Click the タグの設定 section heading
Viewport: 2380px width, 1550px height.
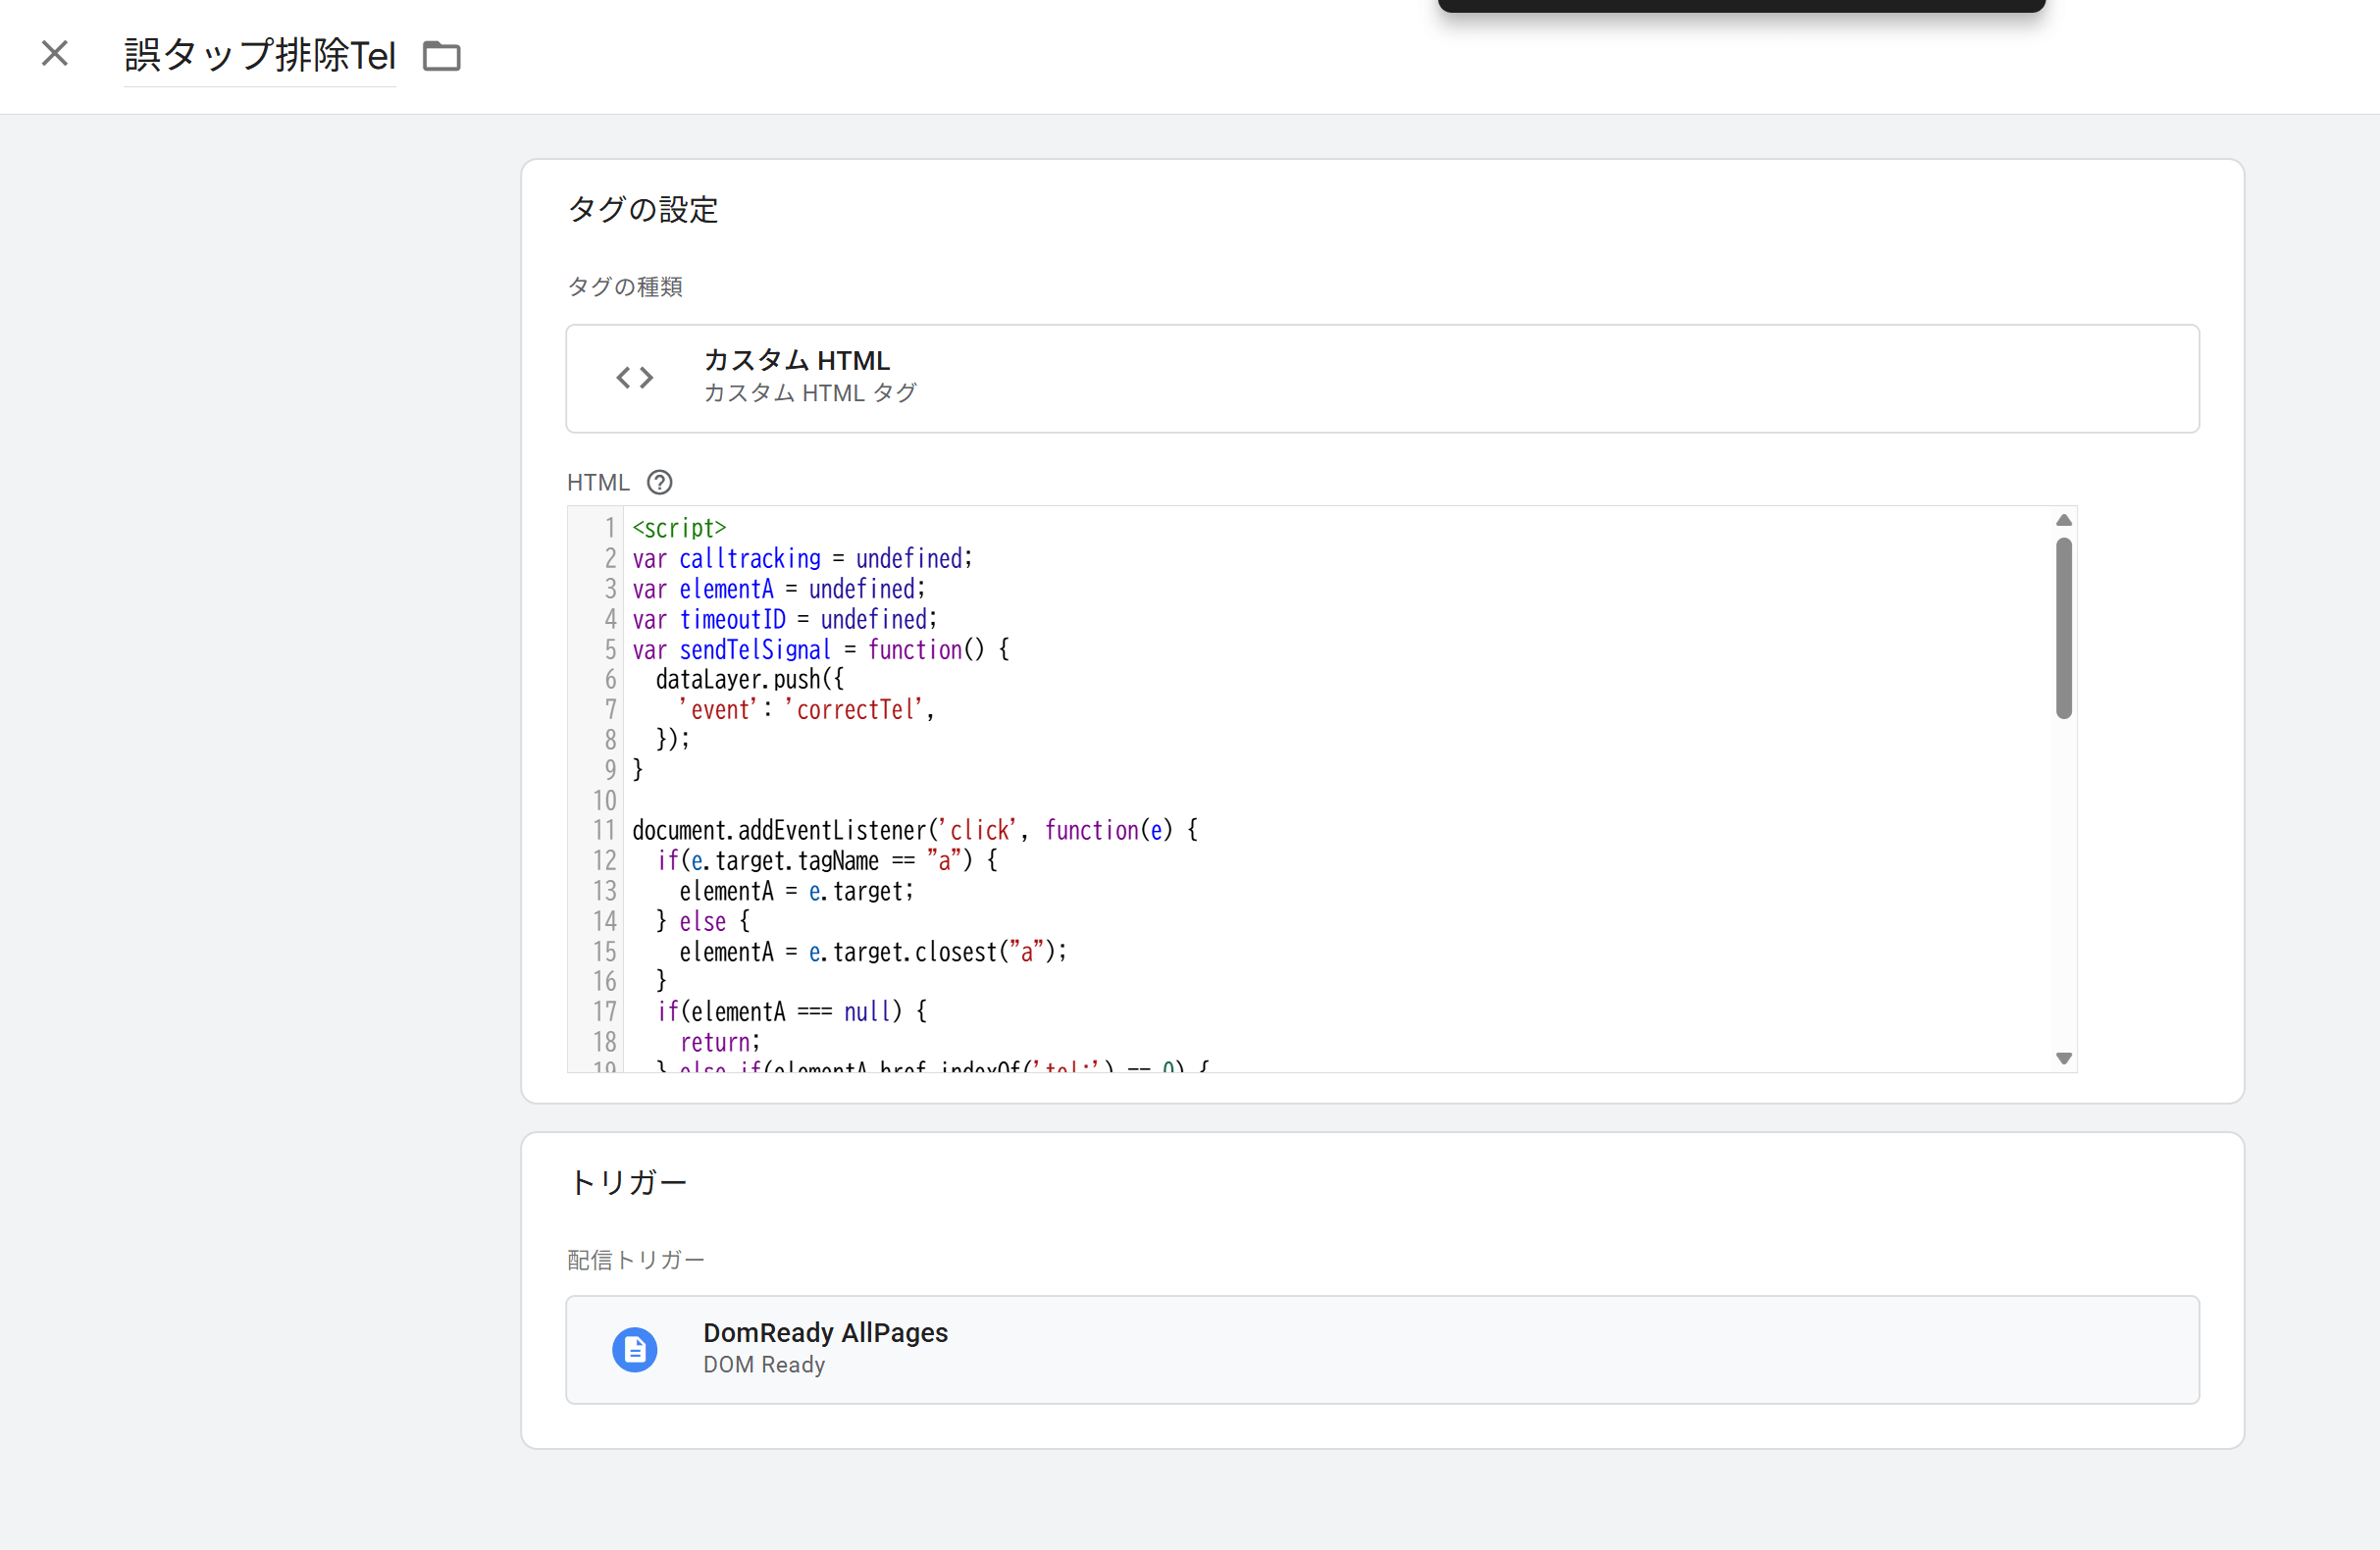pos(643,210)
